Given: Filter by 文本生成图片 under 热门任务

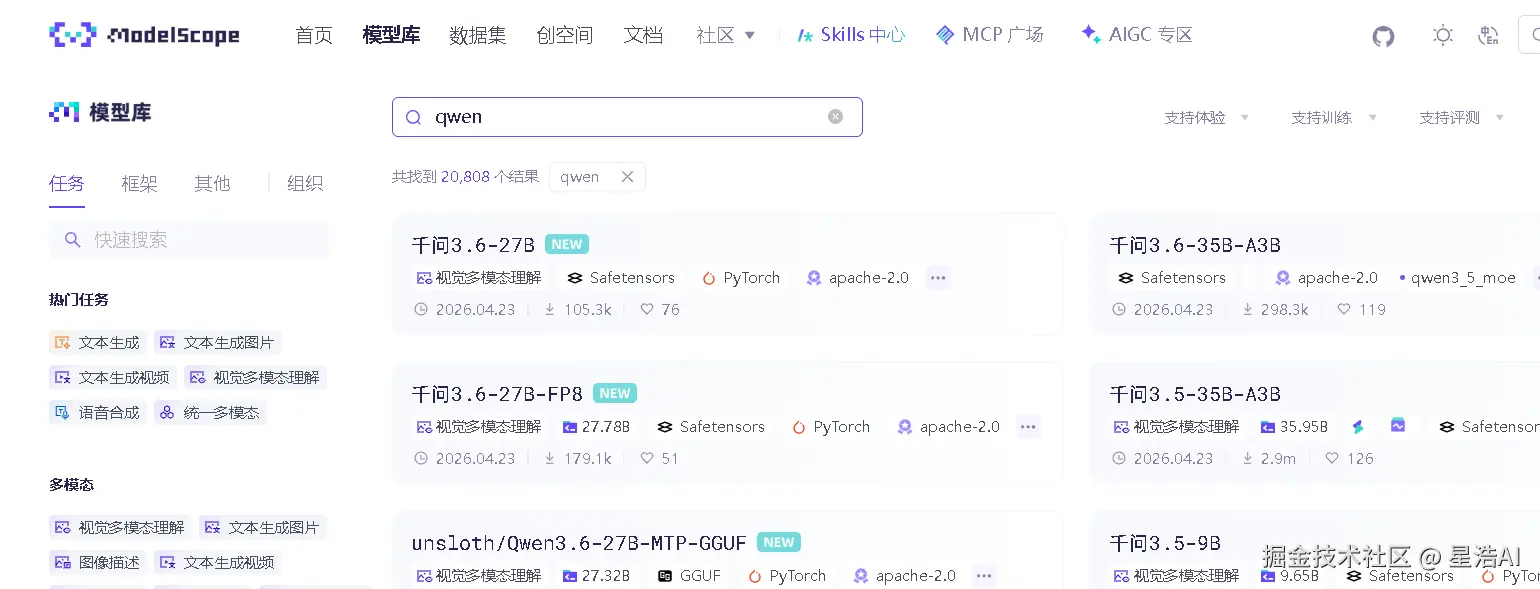Looking at the screenshot, I should pyautogui.click(x=217, y=343).
